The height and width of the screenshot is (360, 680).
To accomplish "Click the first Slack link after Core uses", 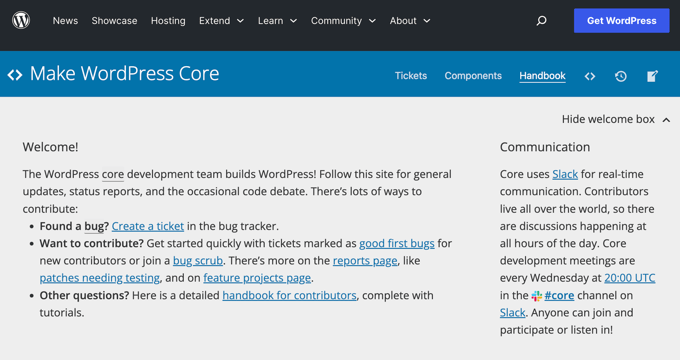I will (565, 174).
